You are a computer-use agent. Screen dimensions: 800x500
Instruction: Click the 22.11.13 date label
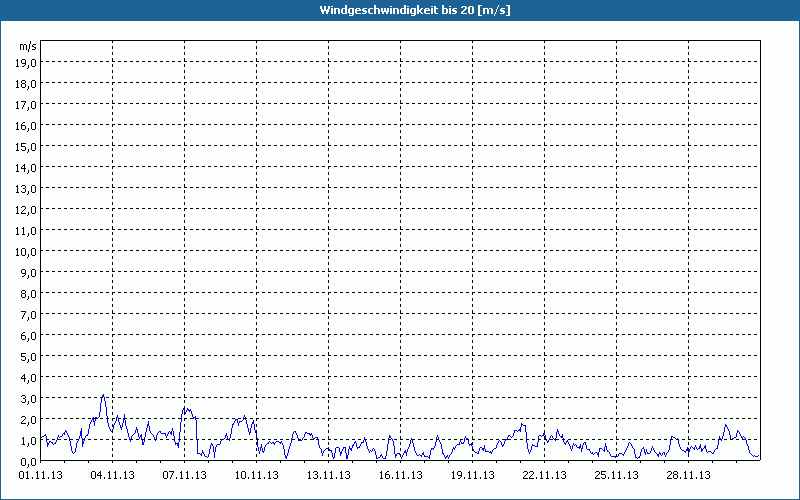tap(544, 476)
